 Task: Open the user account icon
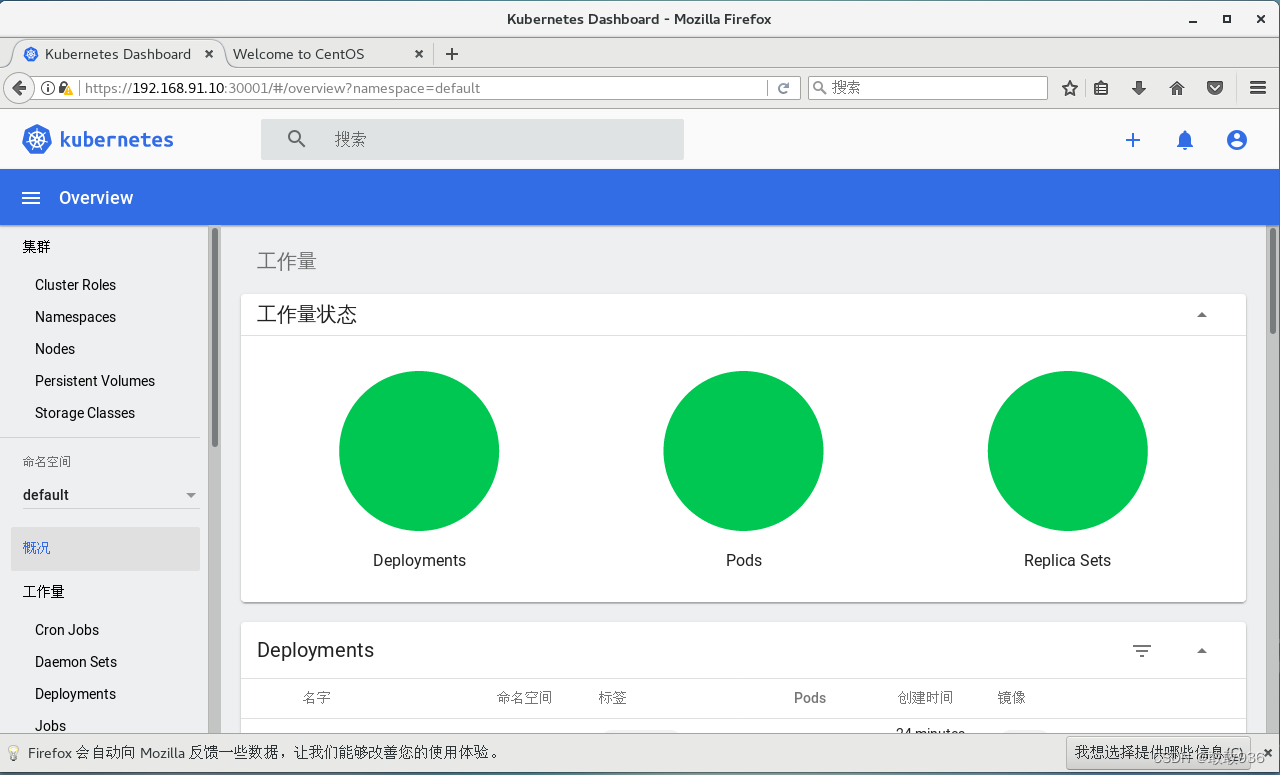1237,140
